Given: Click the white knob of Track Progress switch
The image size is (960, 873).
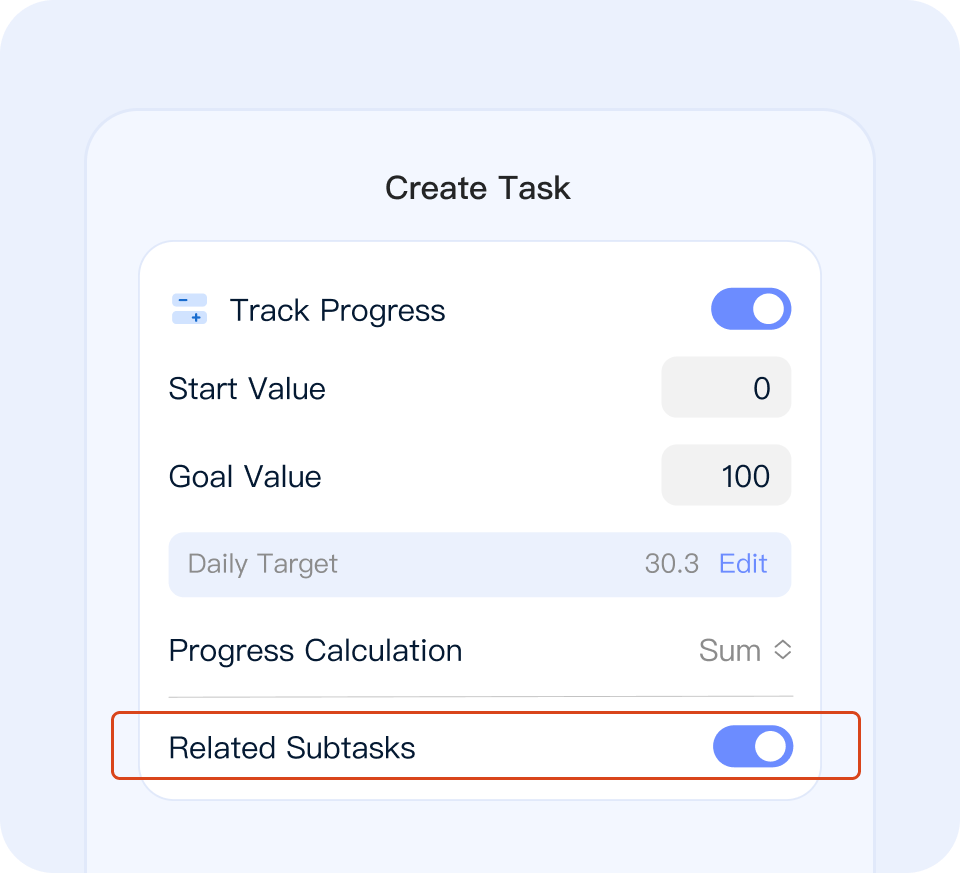Looking at the screenshot, I should pos(768,309).
